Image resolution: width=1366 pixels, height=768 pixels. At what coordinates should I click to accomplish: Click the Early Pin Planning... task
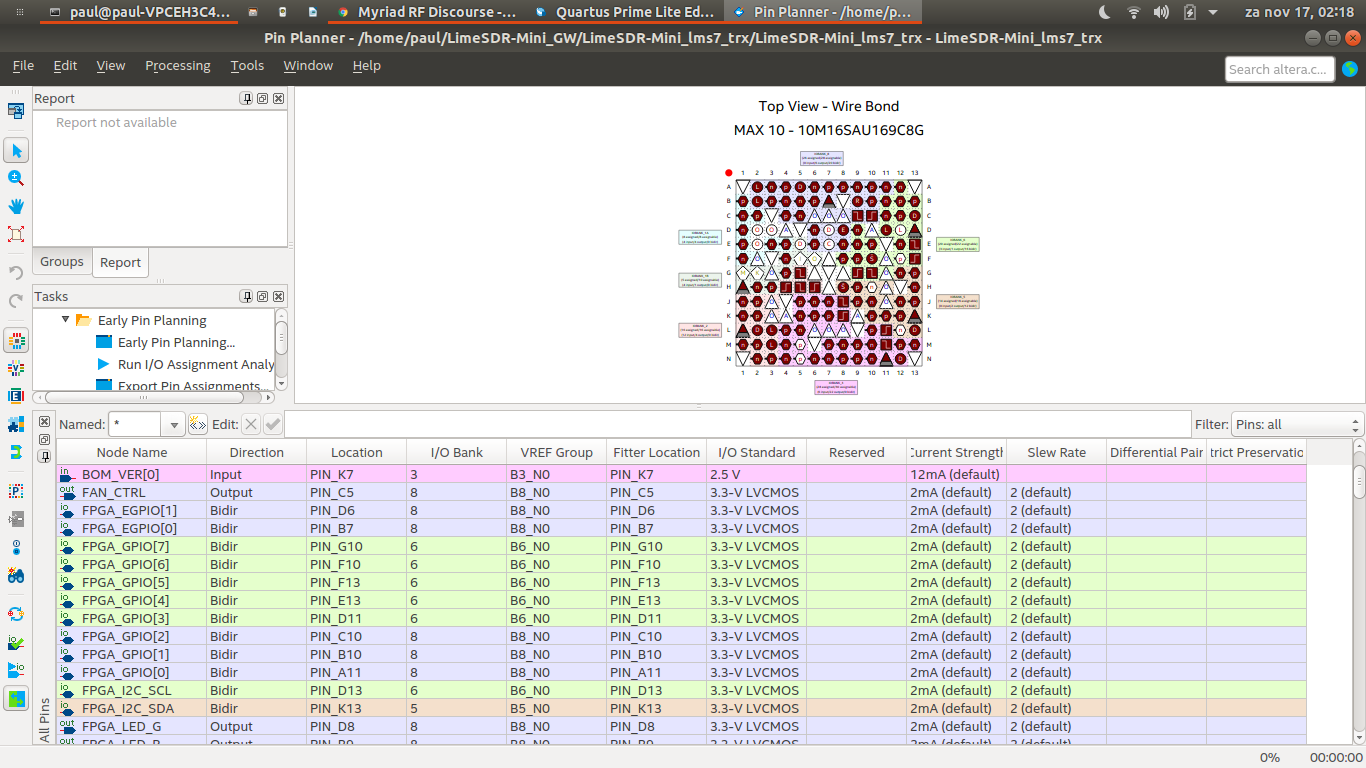coord(176,342)
